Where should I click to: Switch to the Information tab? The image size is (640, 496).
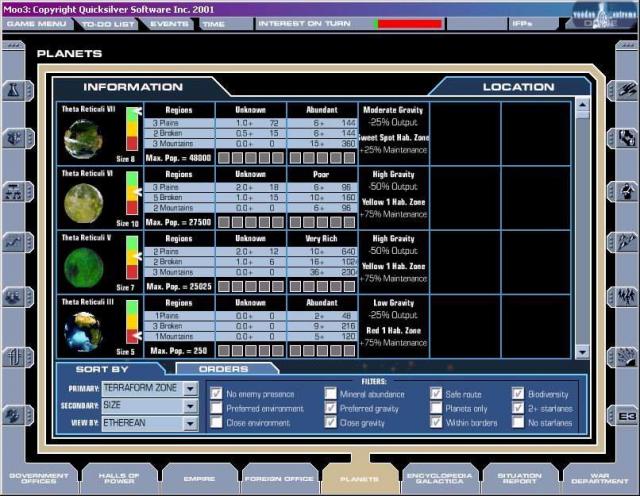133,87
